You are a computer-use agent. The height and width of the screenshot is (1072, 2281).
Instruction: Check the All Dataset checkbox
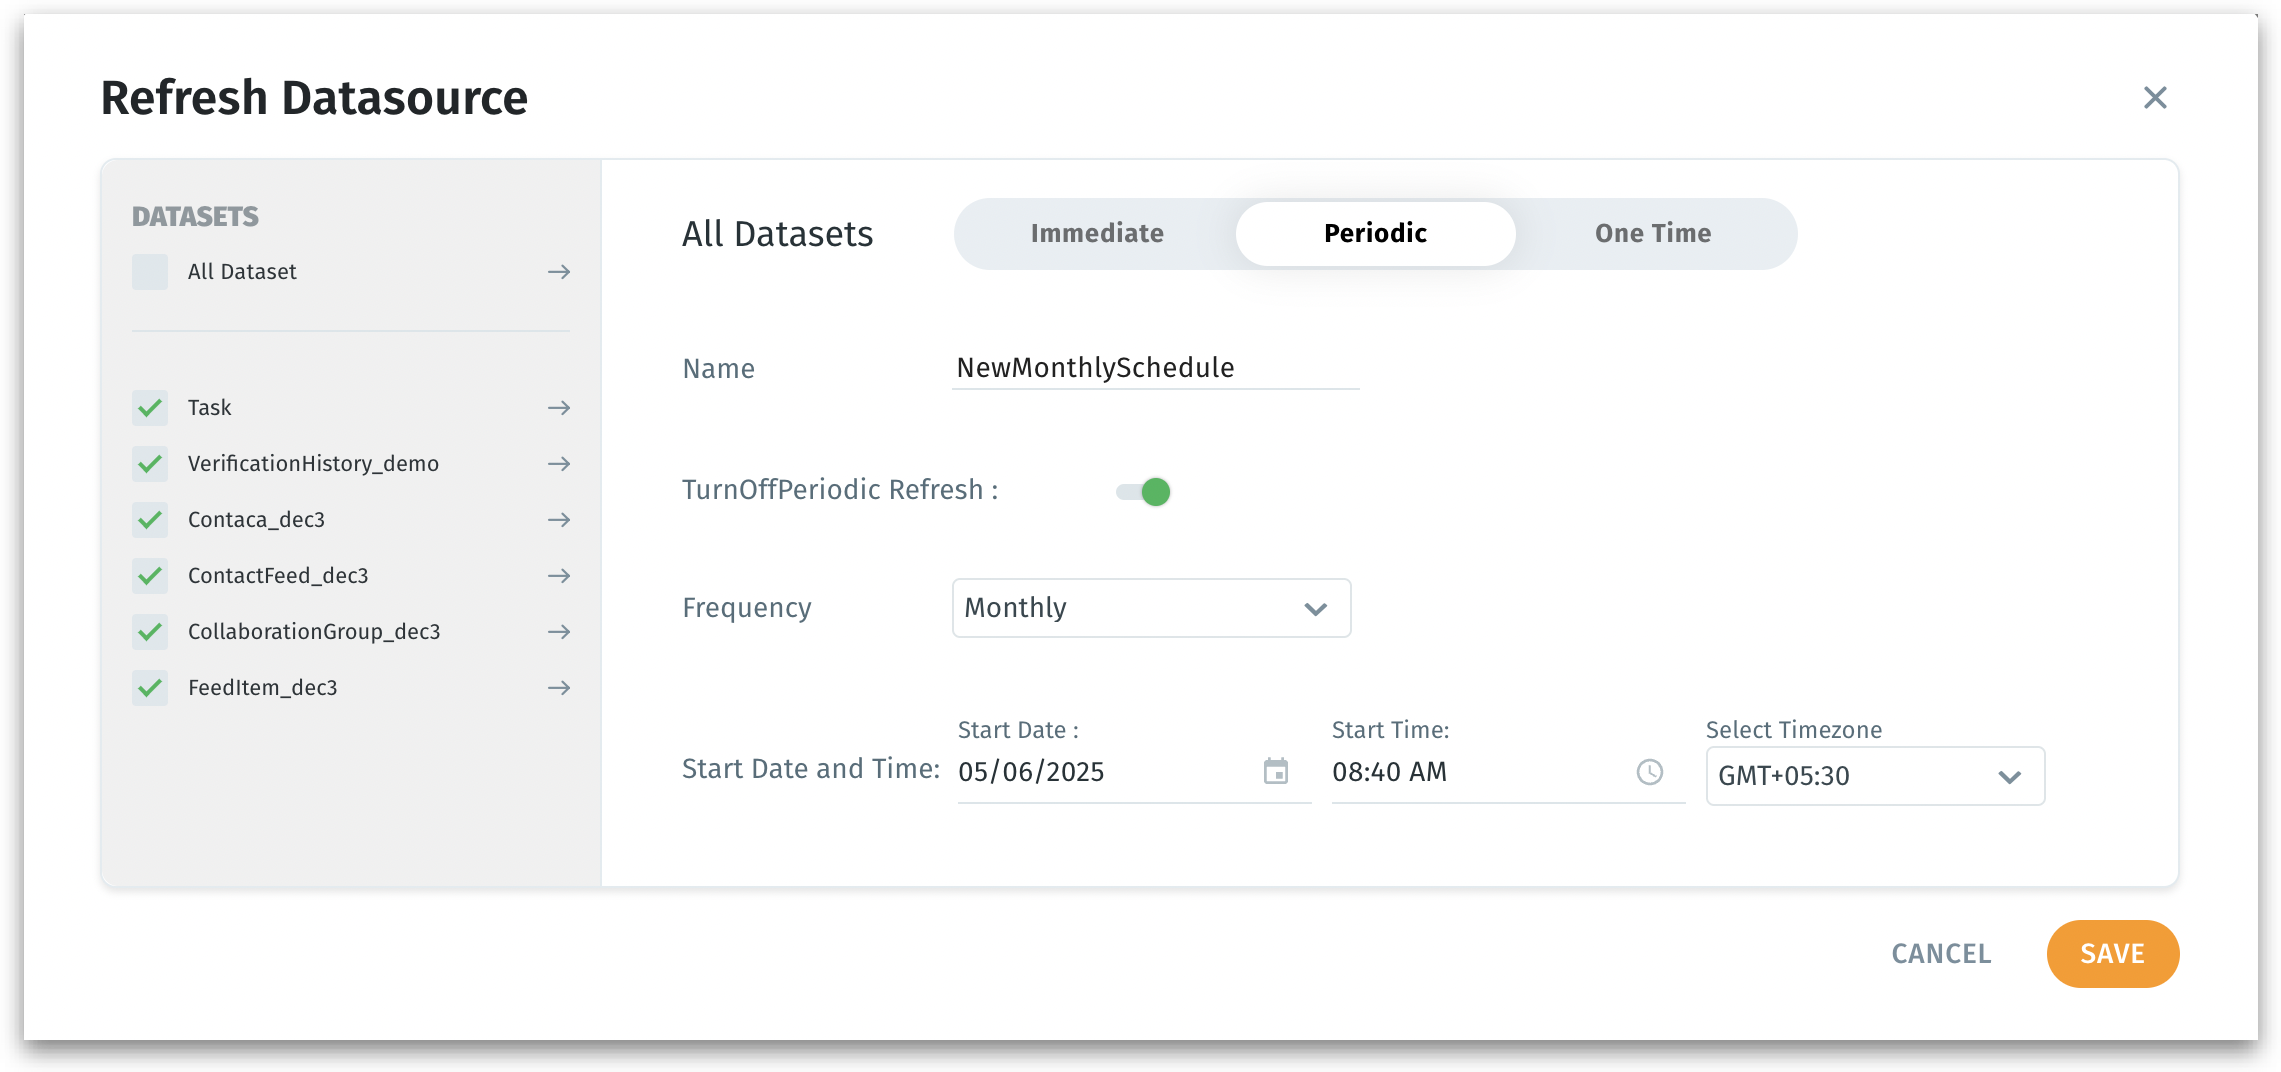[x=150, y=272]
